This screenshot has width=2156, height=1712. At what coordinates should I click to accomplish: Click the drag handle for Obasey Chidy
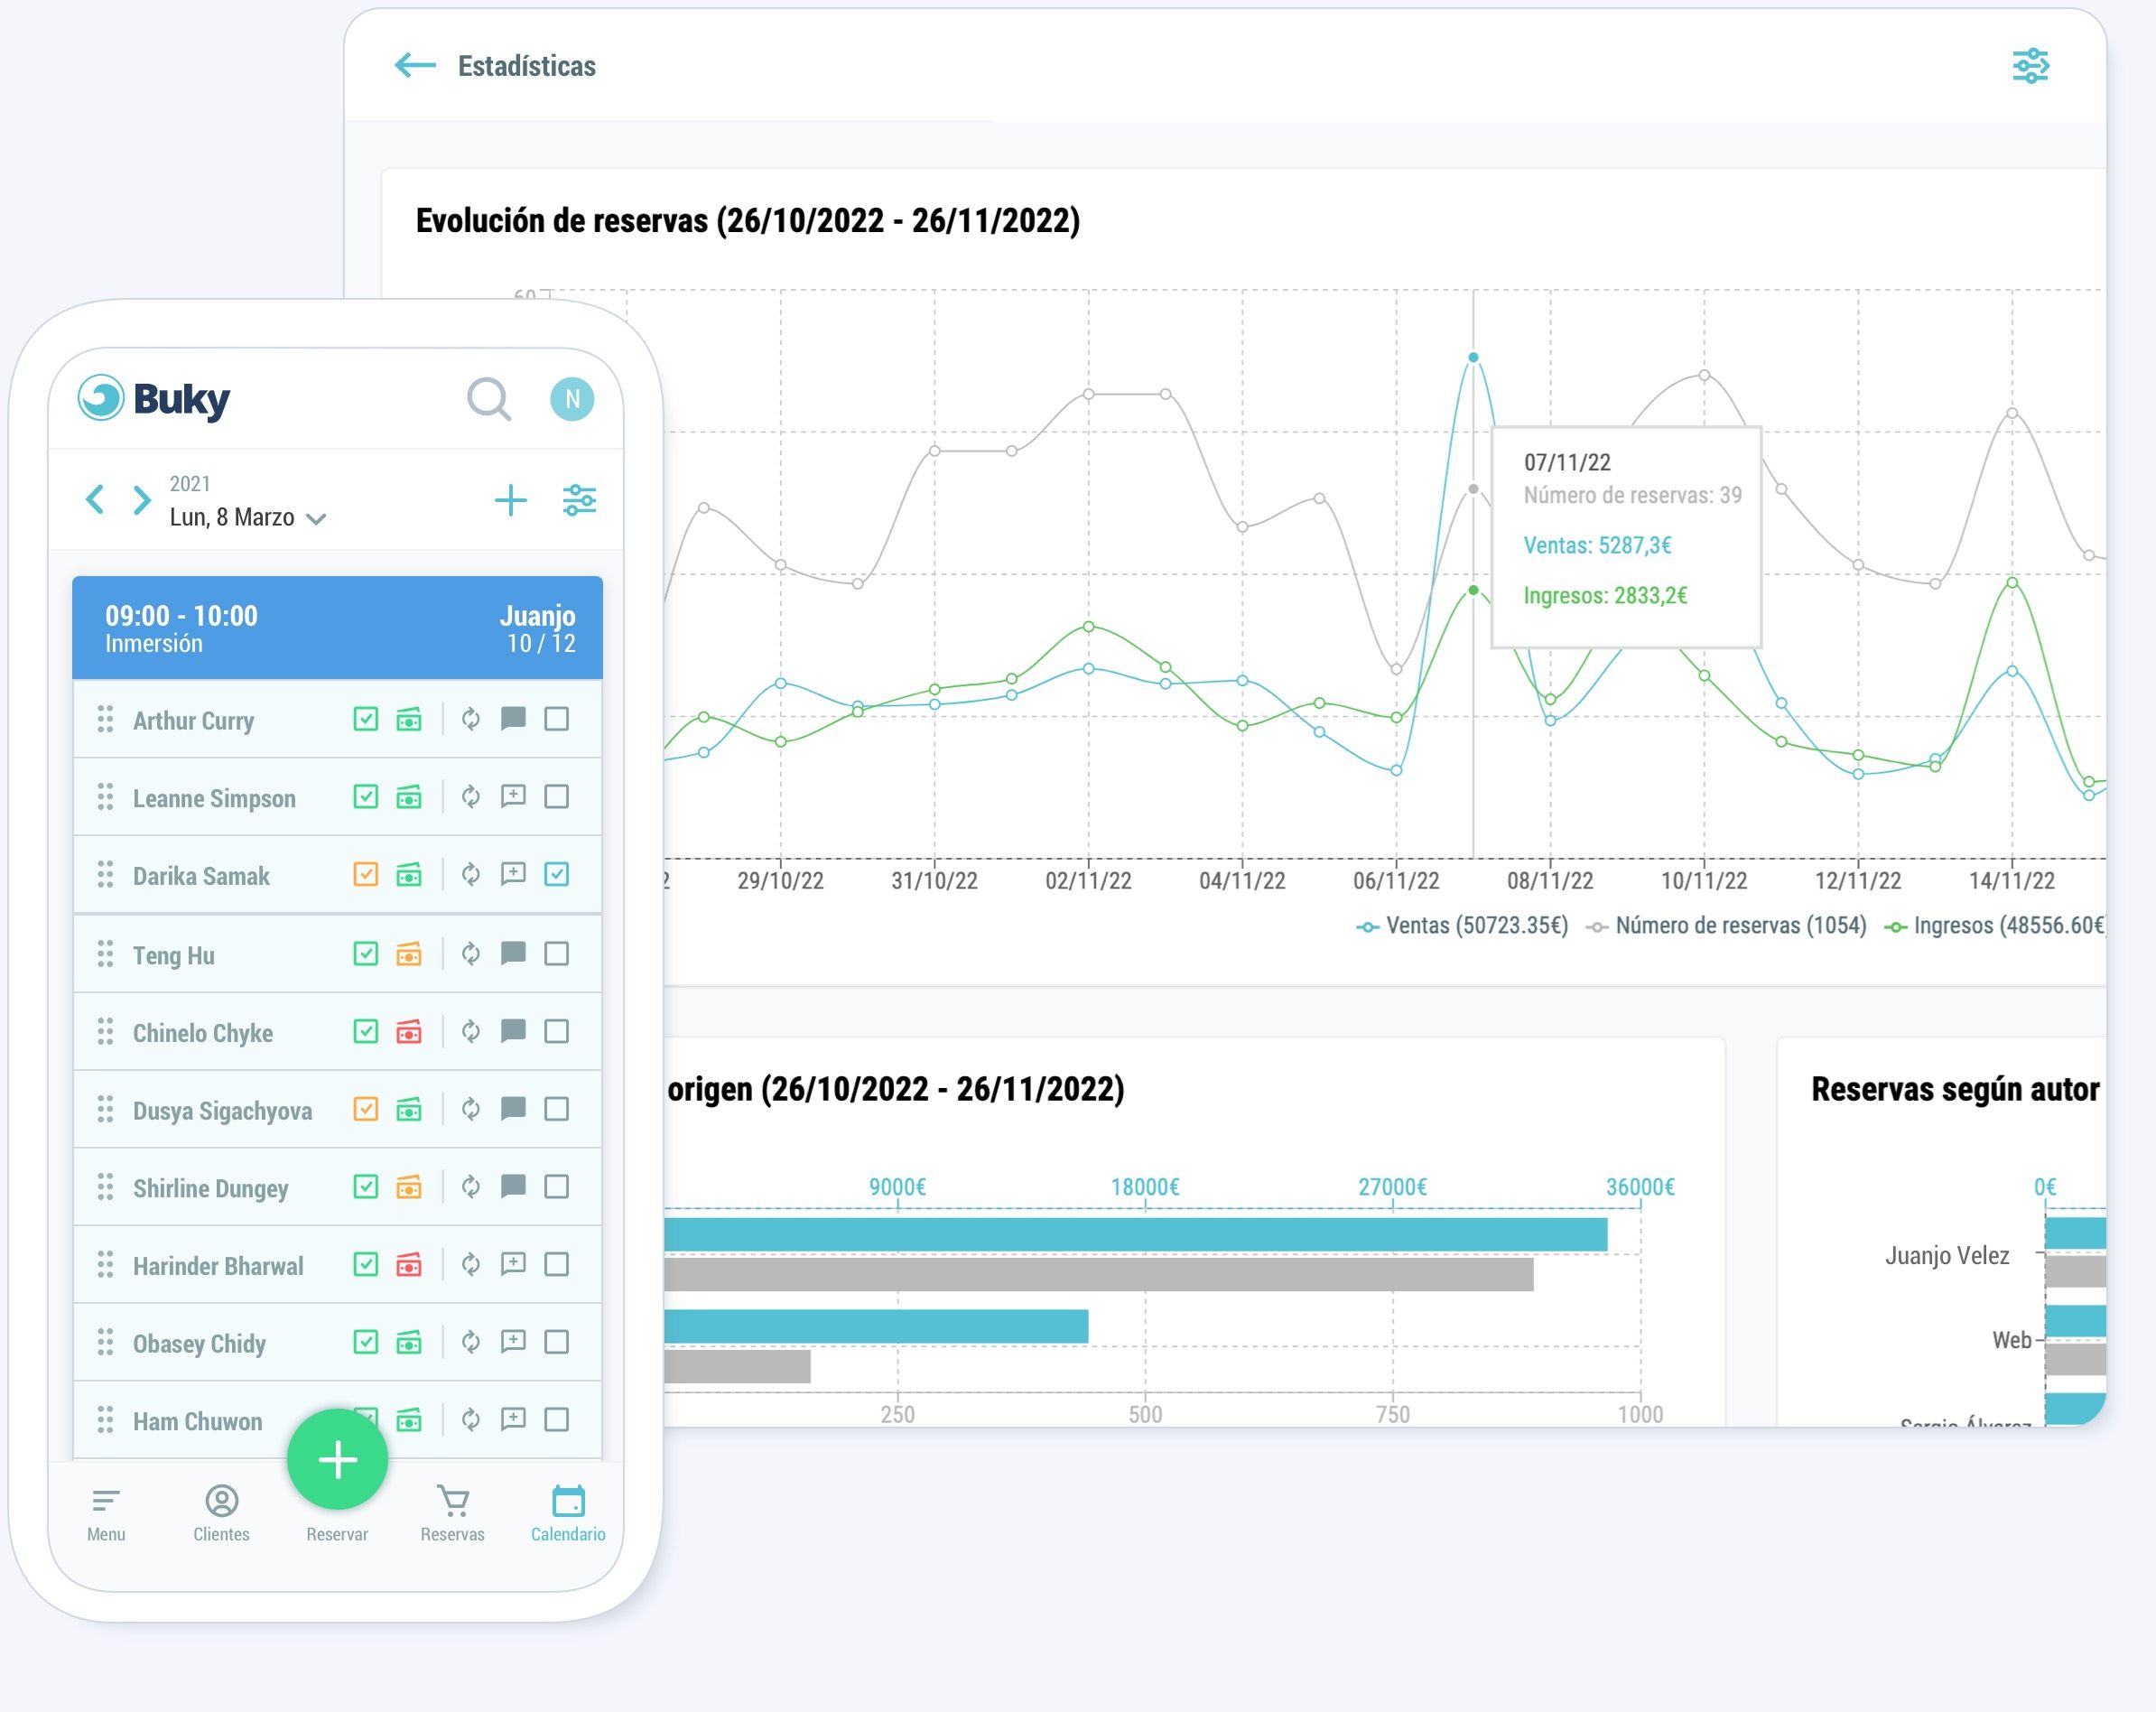tap(105, 1342)
